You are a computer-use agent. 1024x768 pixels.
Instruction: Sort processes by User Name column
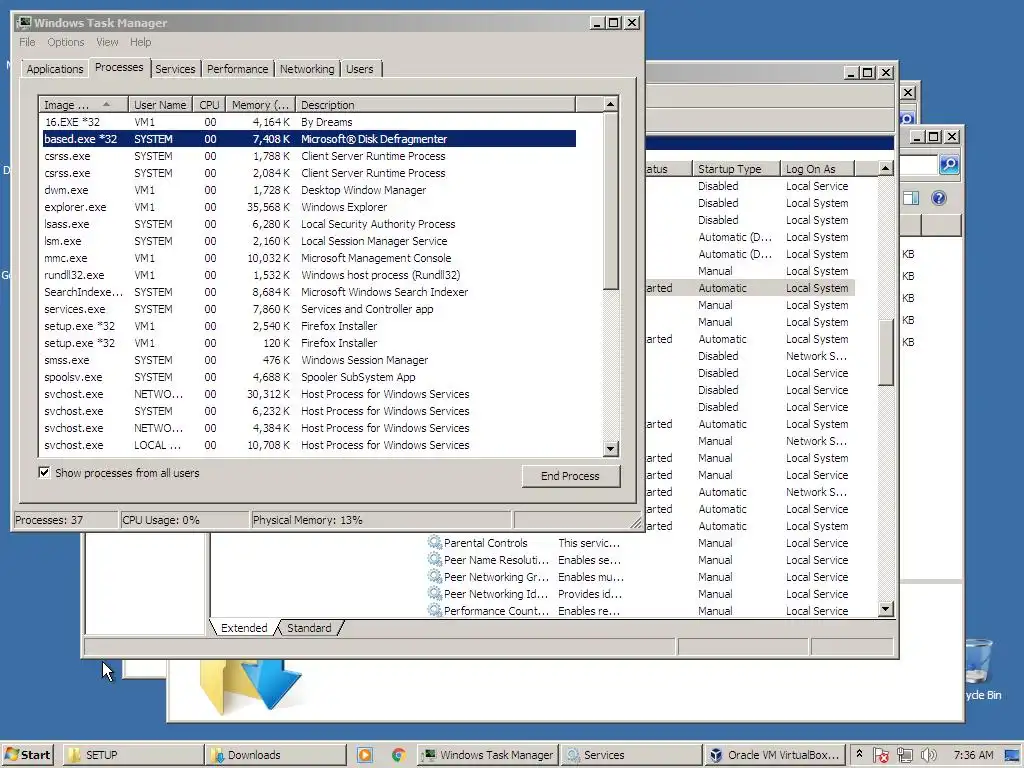tap(160, 104)
